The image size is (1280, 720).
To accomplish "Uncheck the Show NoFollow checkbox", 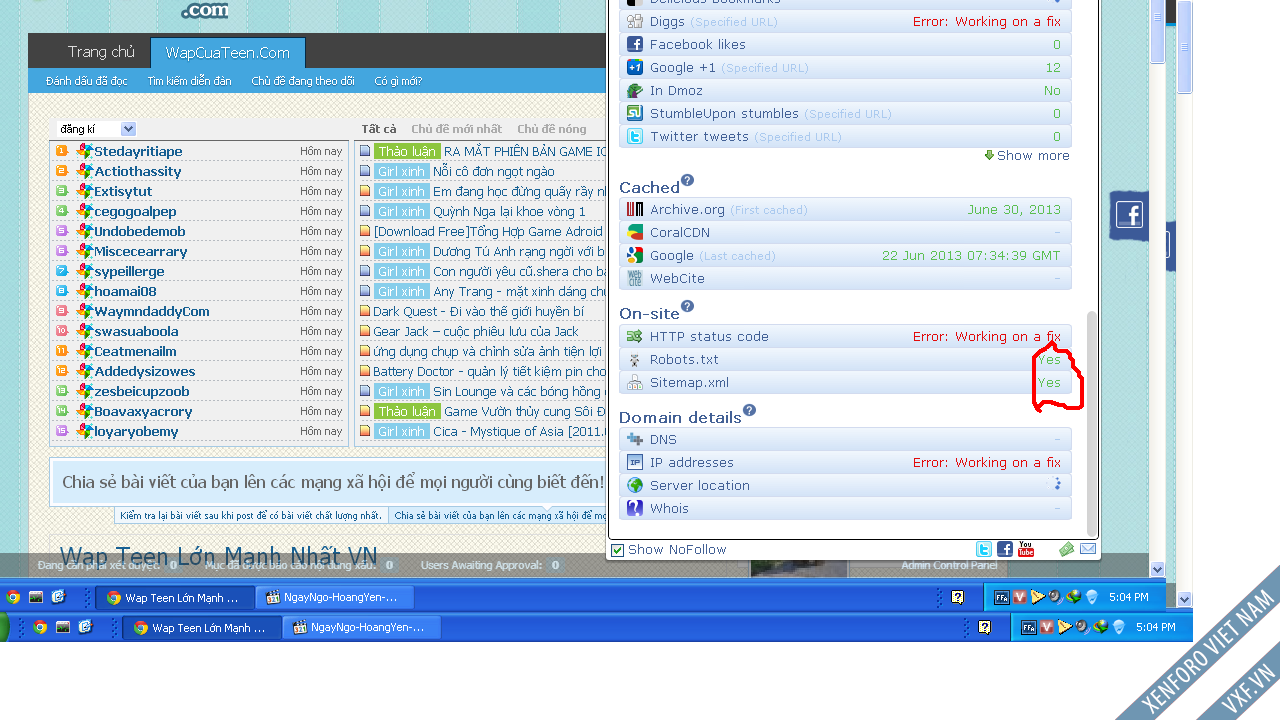I will pos(618,550).
